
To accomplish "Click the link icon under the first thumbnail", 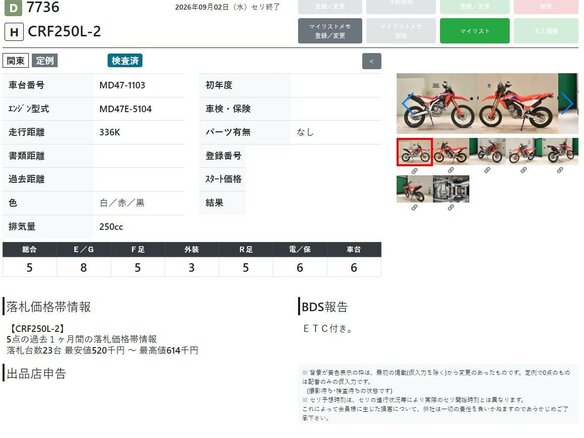I will [x=414, y=171].
